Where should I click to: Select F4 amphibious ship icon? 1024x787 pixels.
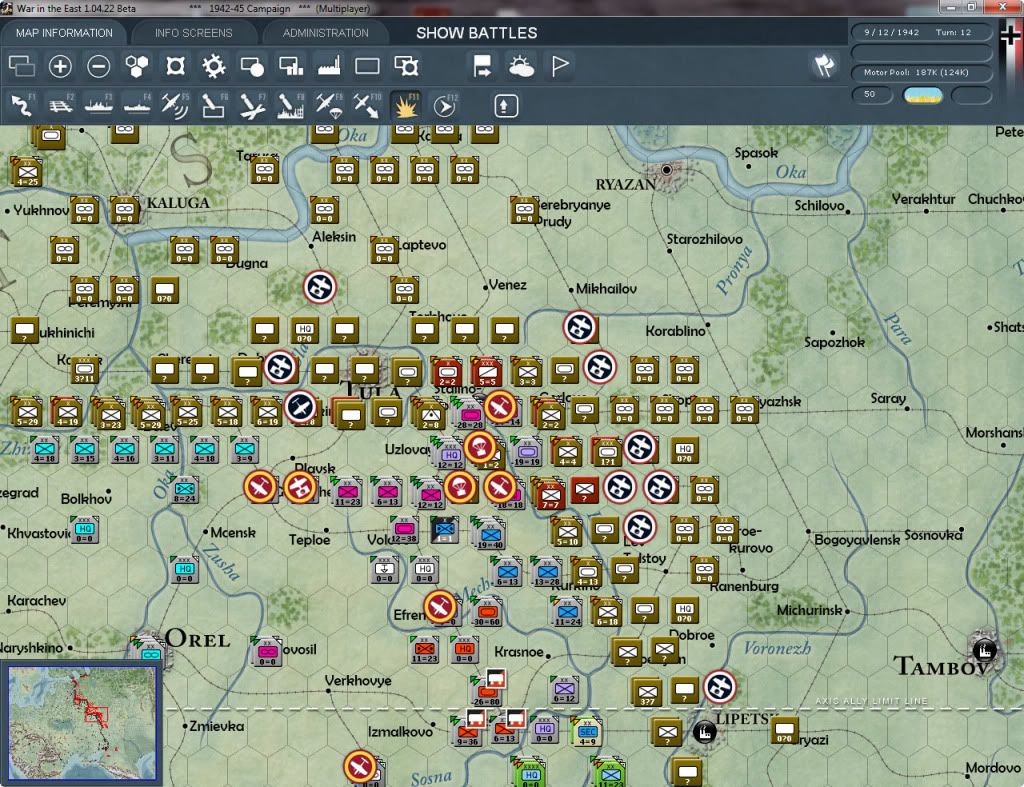[137, 106]
